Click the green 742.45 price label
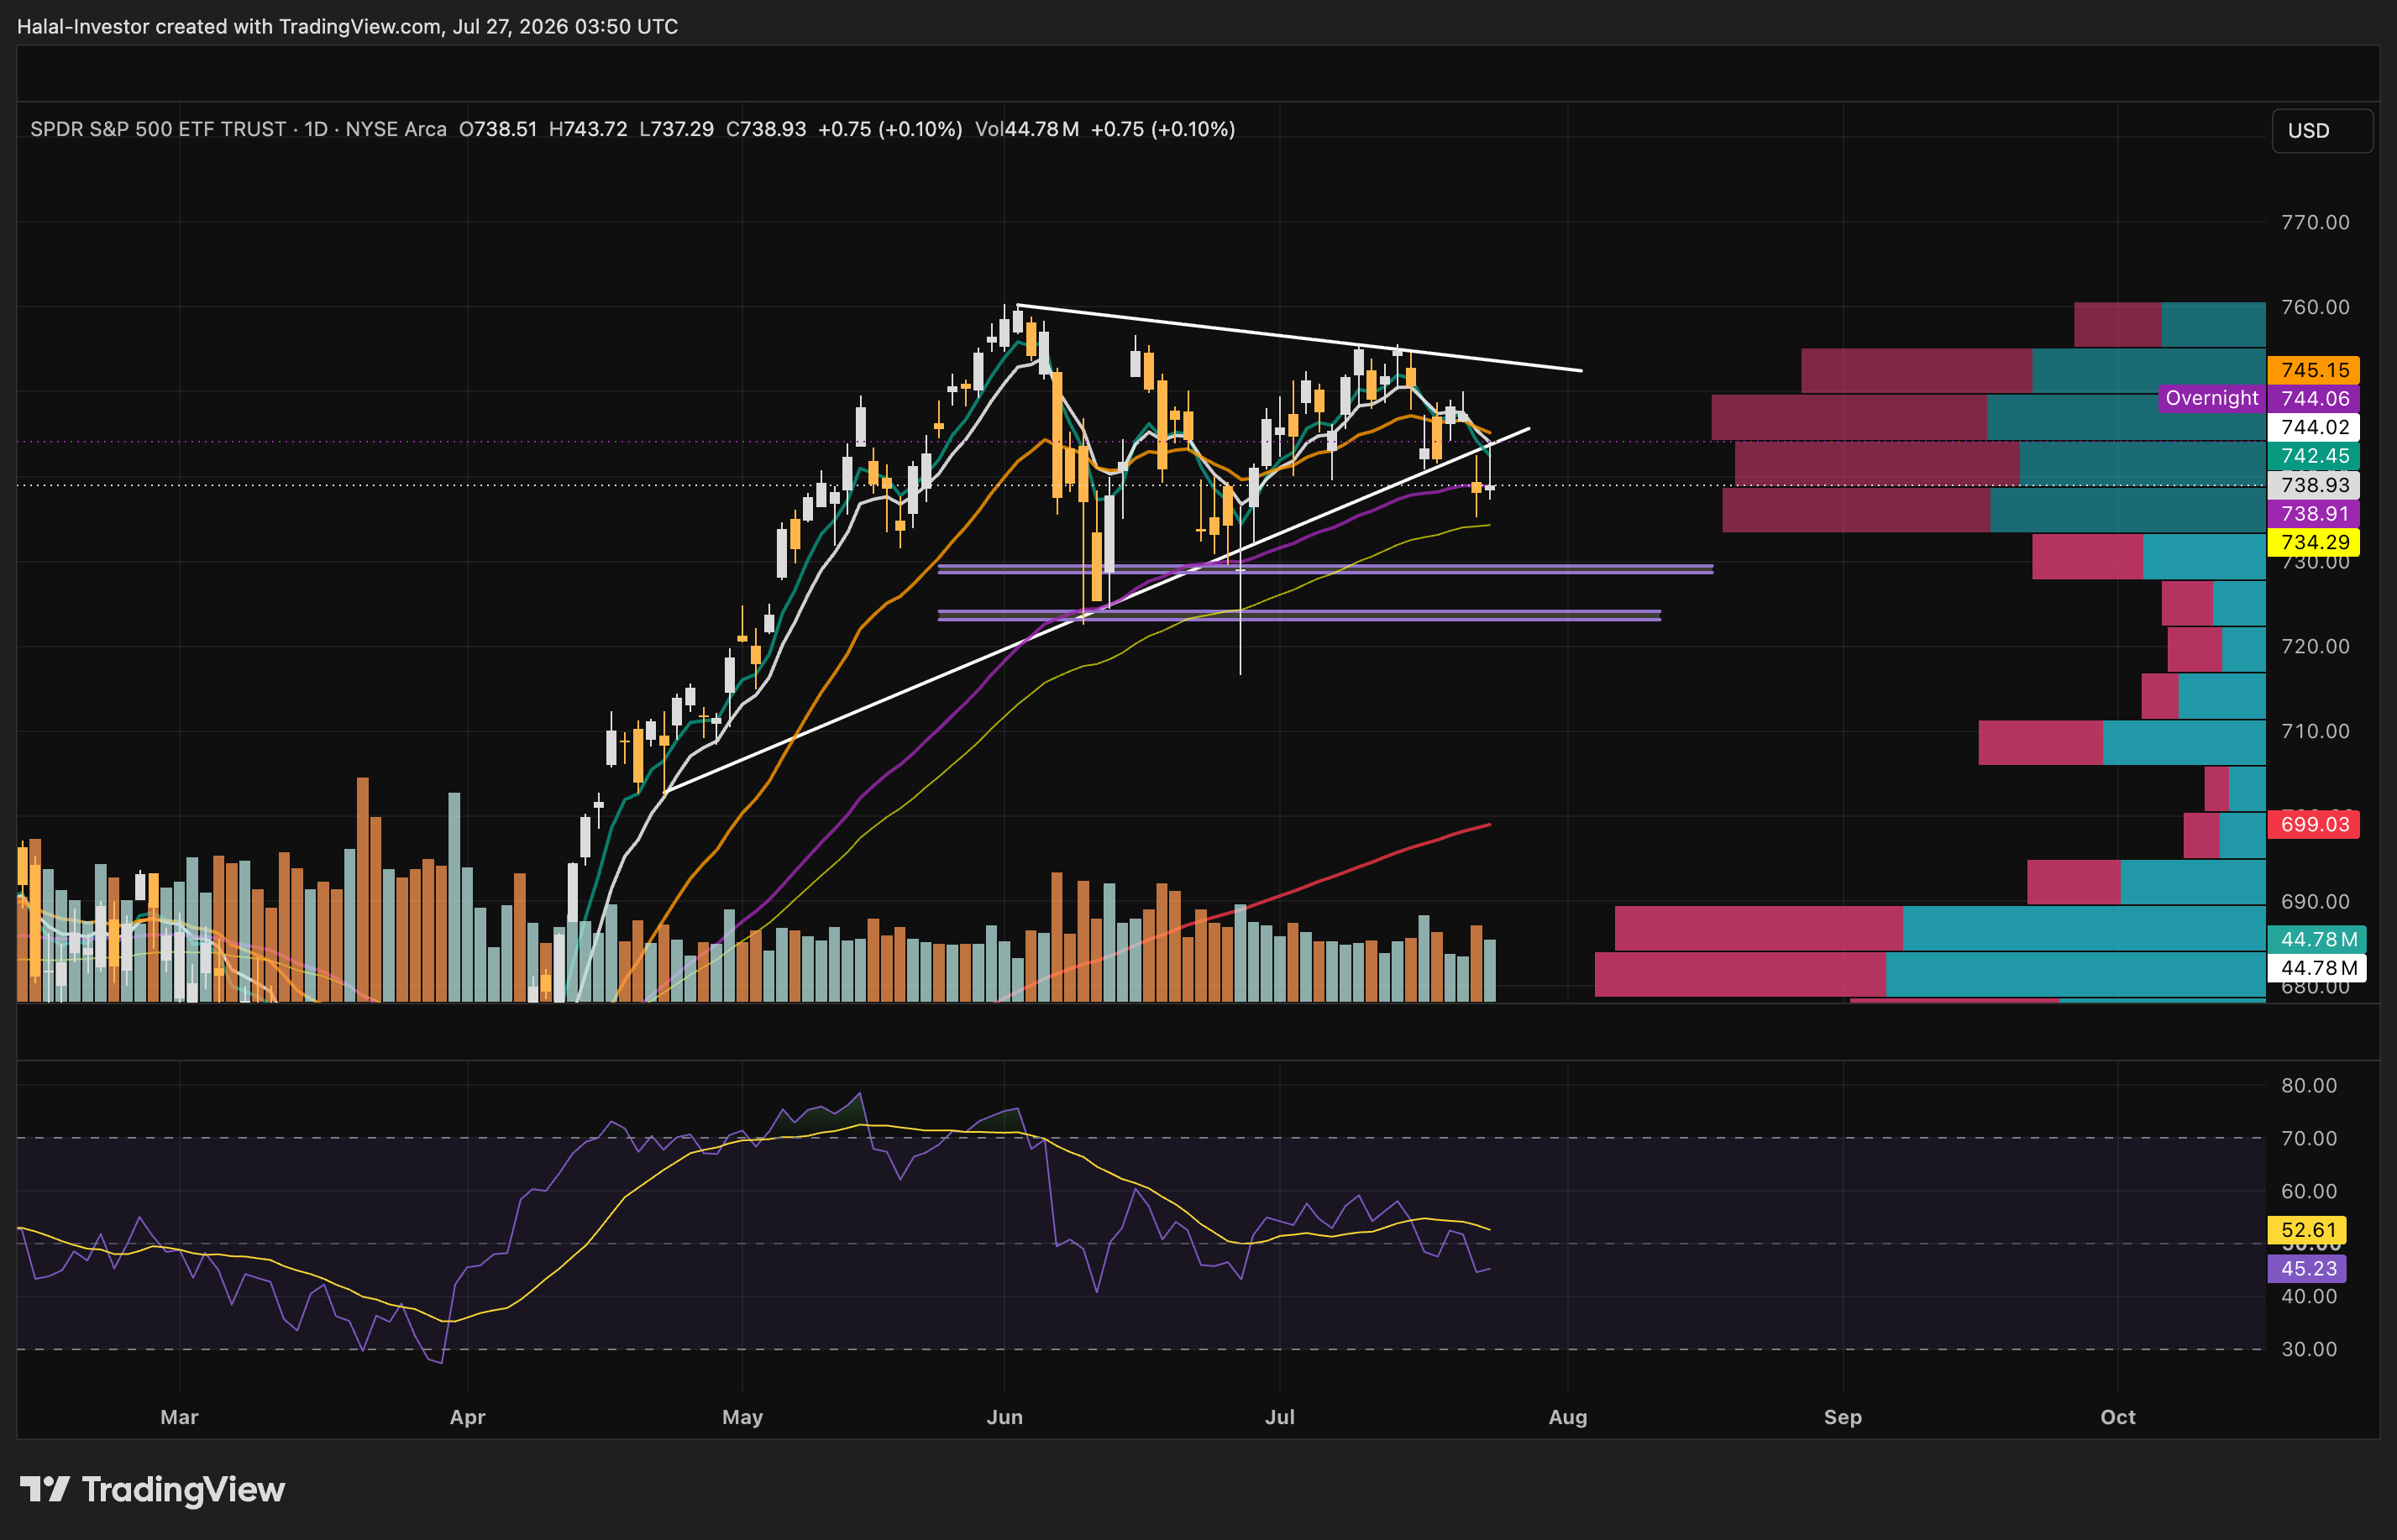 (x=2314, y=456)
